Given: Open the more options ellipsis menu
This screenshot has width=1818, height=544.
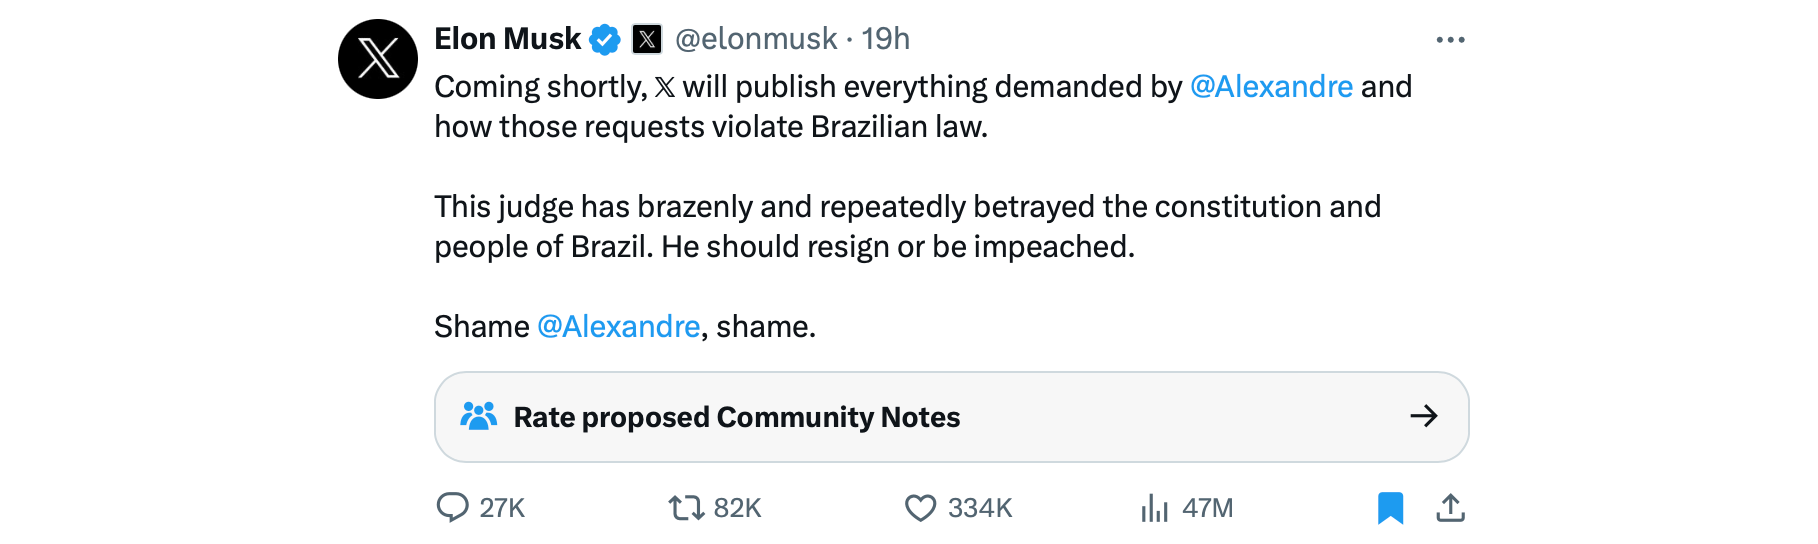Looking at the screenshot, I should (x=1450, y=40).
